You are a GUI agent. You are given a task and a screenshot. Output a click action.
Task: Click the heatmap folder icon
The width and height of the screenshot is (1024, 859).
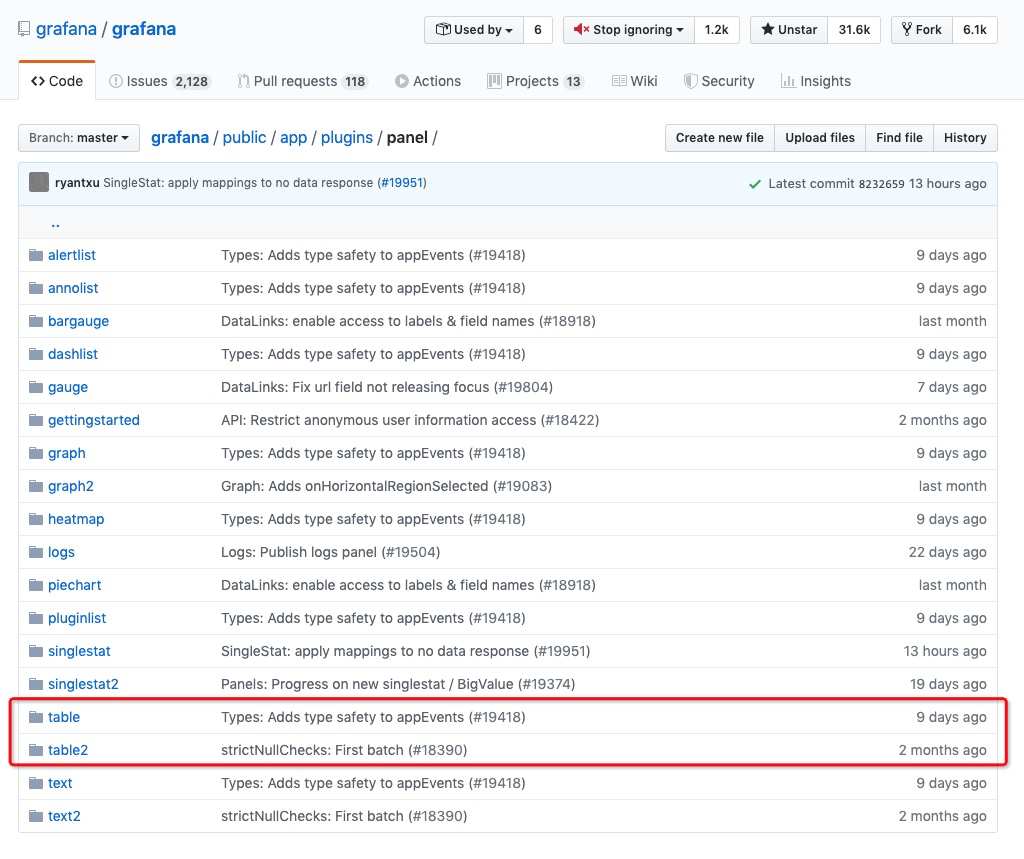coord(36,519)
